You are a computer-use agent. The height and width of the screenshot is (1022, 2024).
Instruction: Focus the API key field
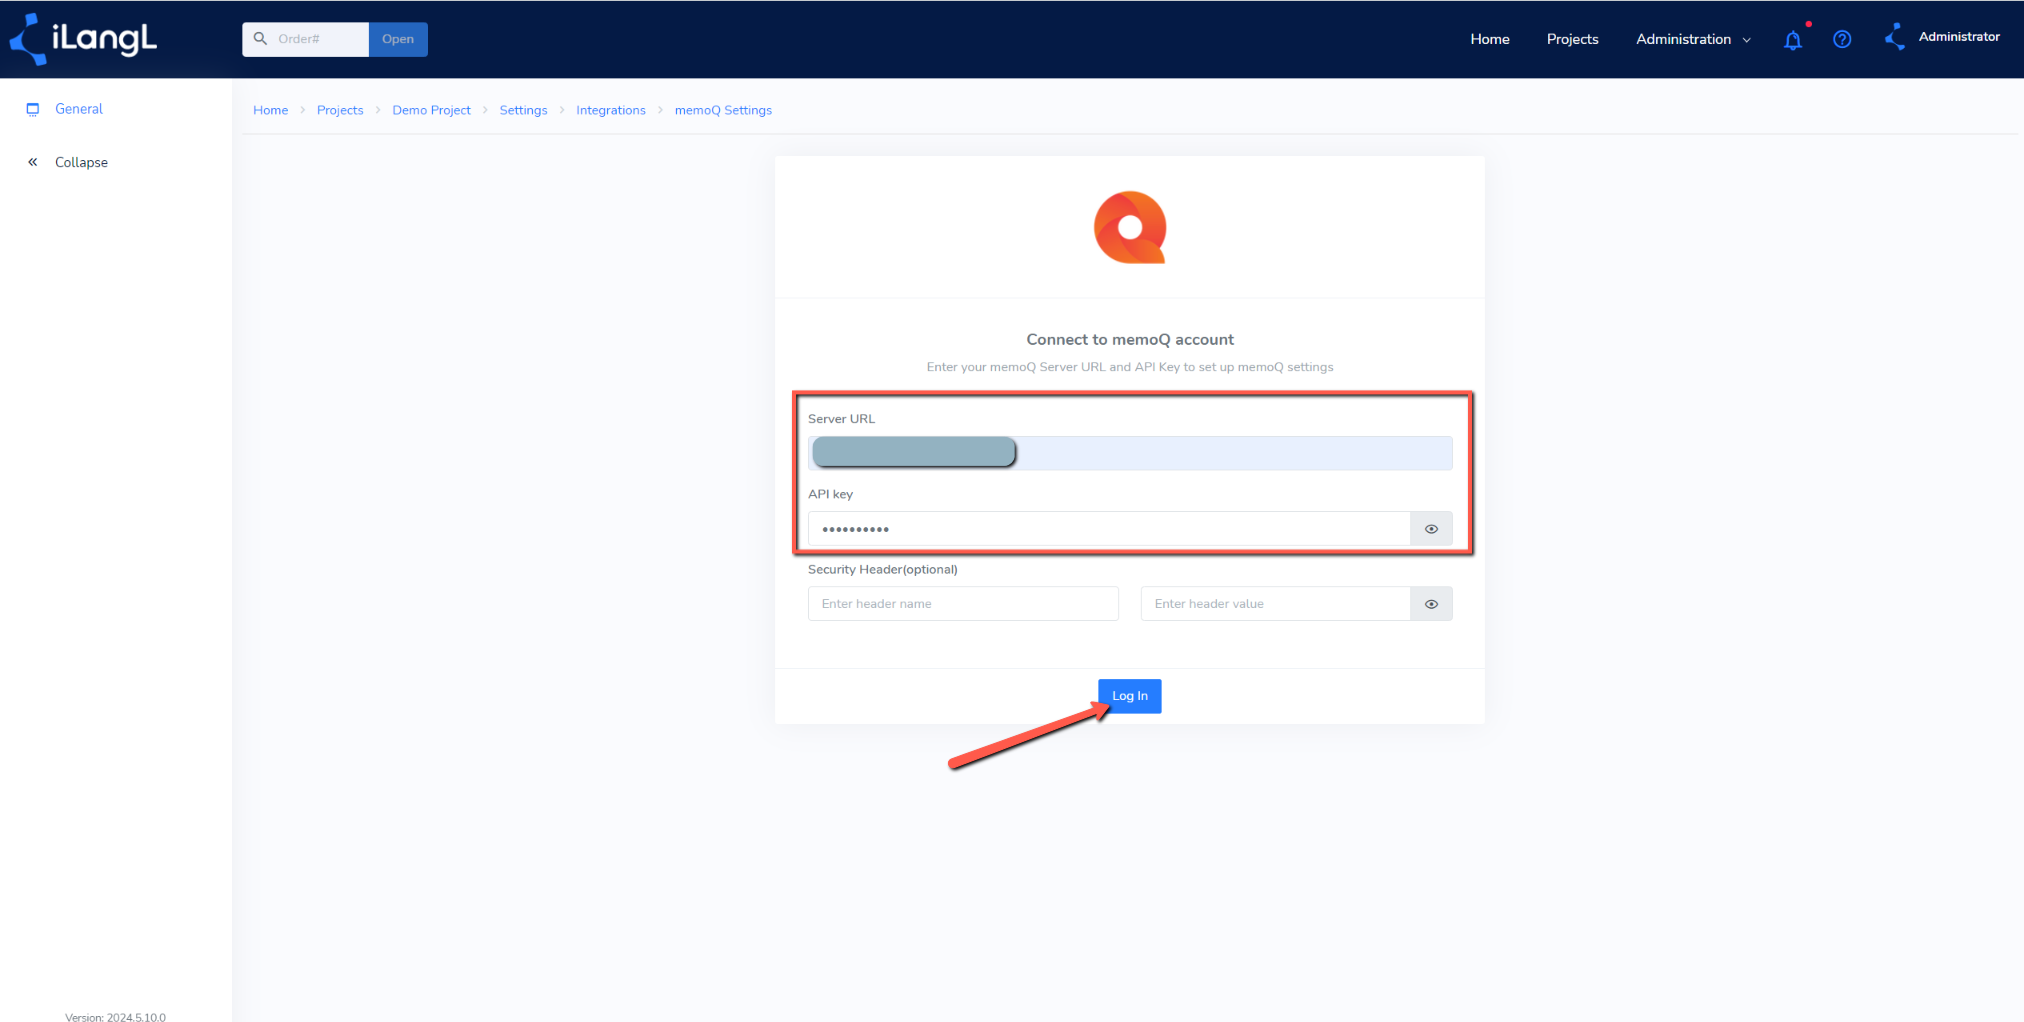point(1109,529)
